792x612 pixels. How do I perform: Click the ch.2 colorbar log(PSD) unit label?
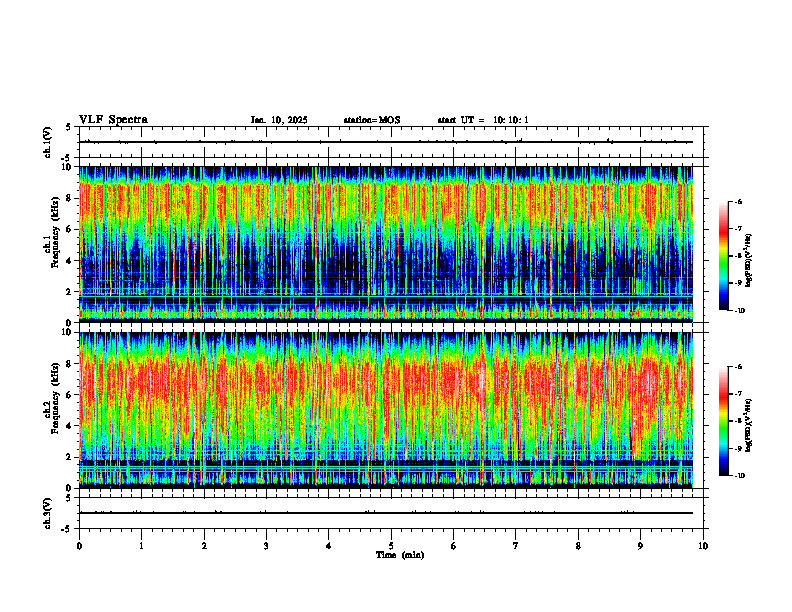(x=749, y=425)
